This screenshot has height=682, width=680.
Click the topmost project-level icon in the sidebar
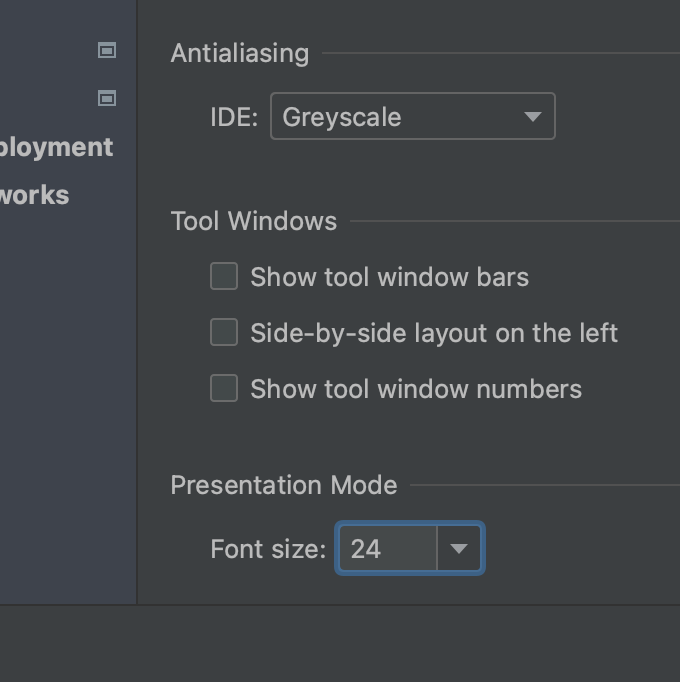coord(107,50)
